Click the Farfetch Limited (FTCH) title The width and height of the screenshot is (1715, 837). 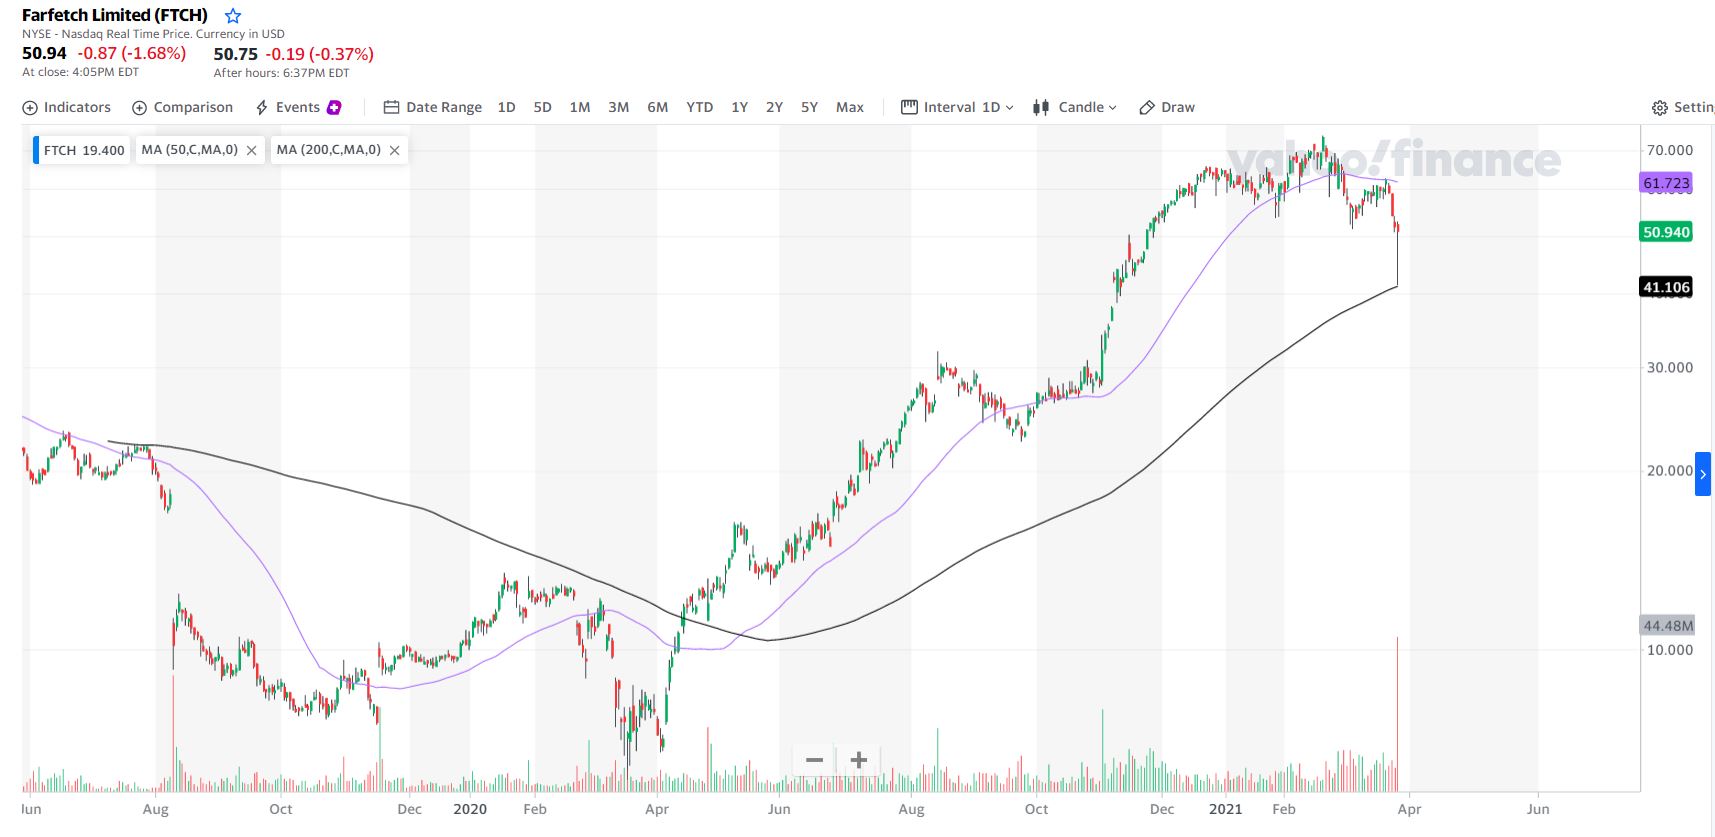coord(115,15)
